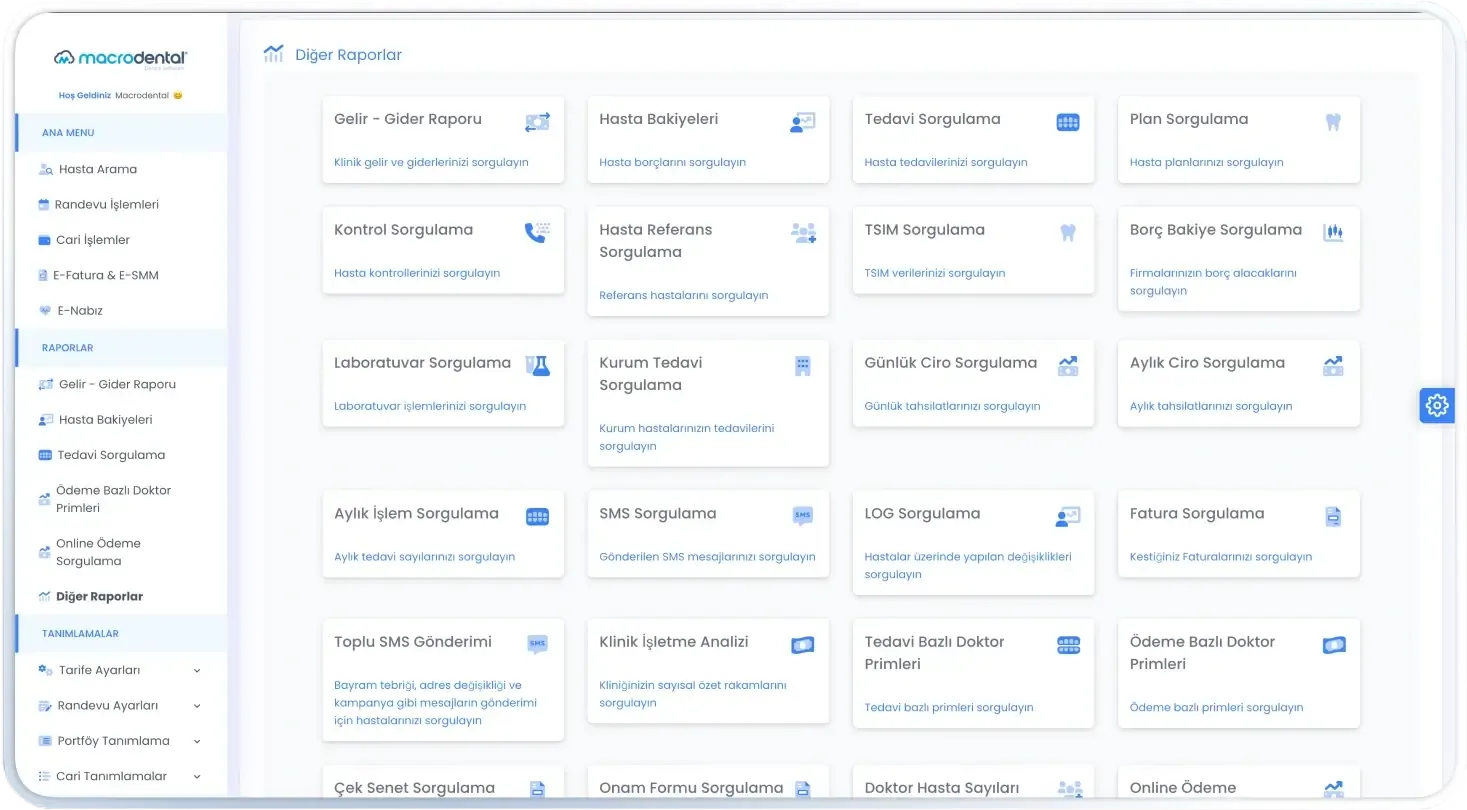This screenshot has height=810, width=1467.
Task: Open the Doktor Hasta Sayıları card title
Action: pyautogui.click(x=942, y=788)
